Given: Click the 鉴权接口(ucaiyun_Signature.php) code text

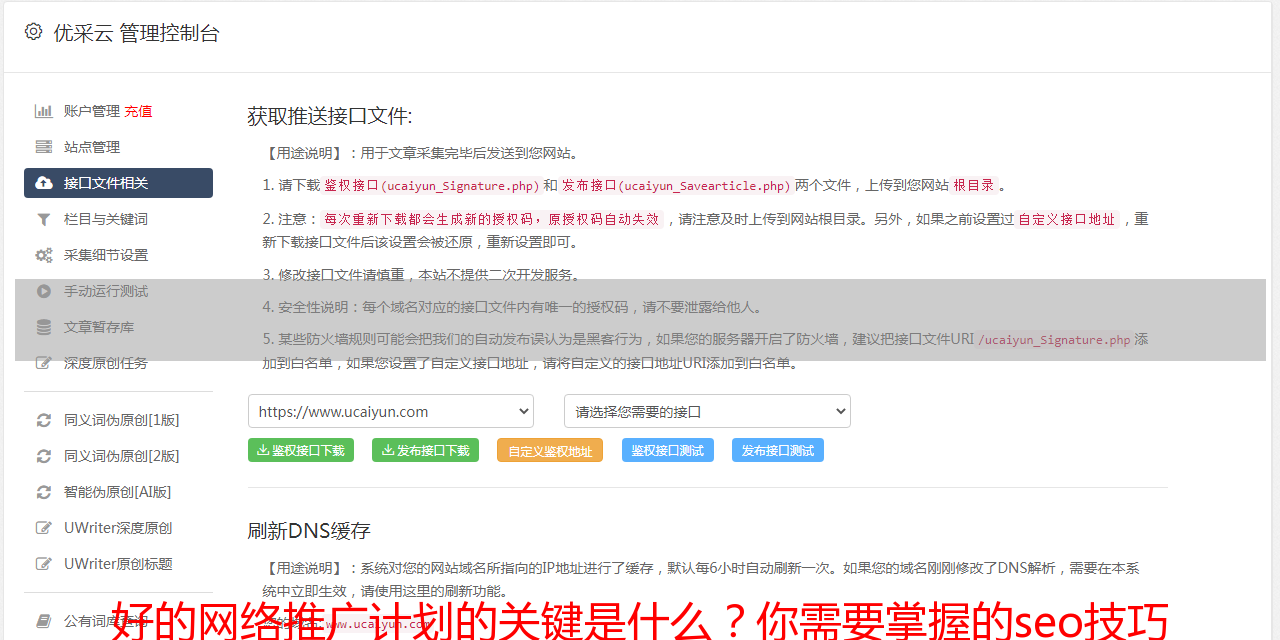Looking at the screenshot, I should tap(432, 185).
